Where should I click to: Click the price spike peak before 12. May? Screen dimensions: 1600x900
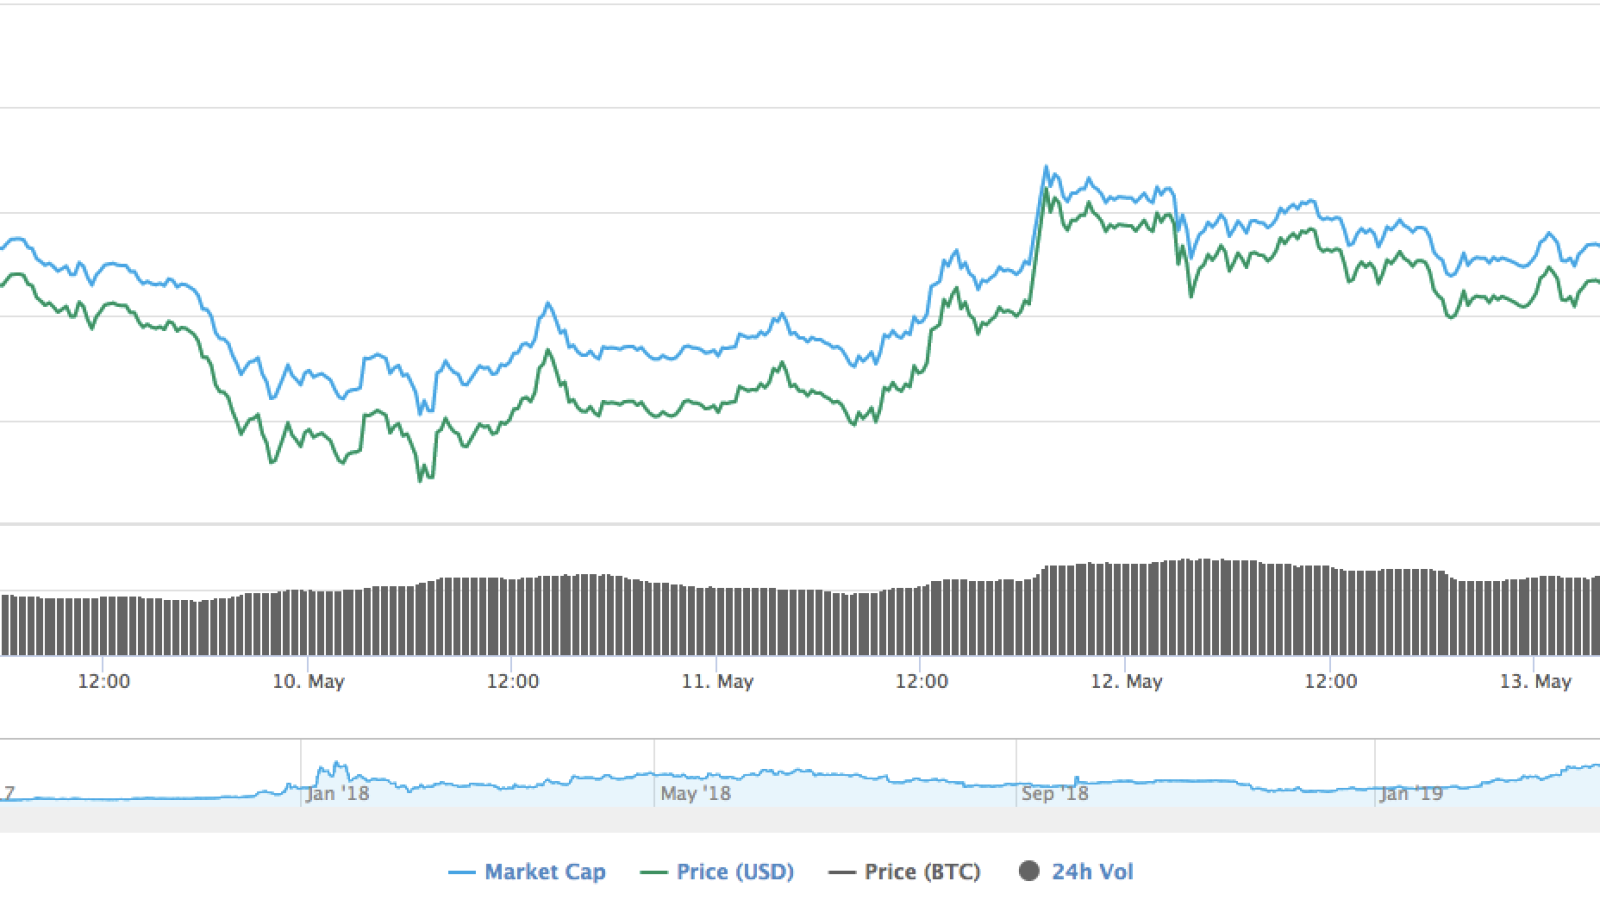pyautogui.click(x=1046, y=168)
